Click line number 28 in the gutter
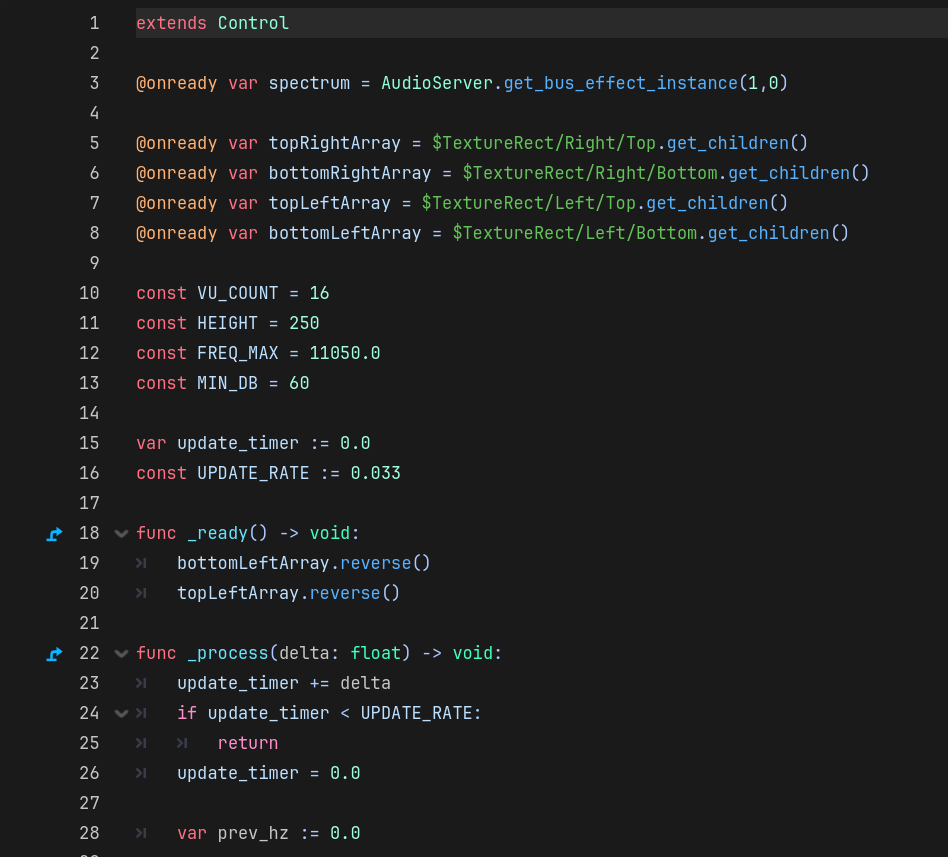 [89, 833]
